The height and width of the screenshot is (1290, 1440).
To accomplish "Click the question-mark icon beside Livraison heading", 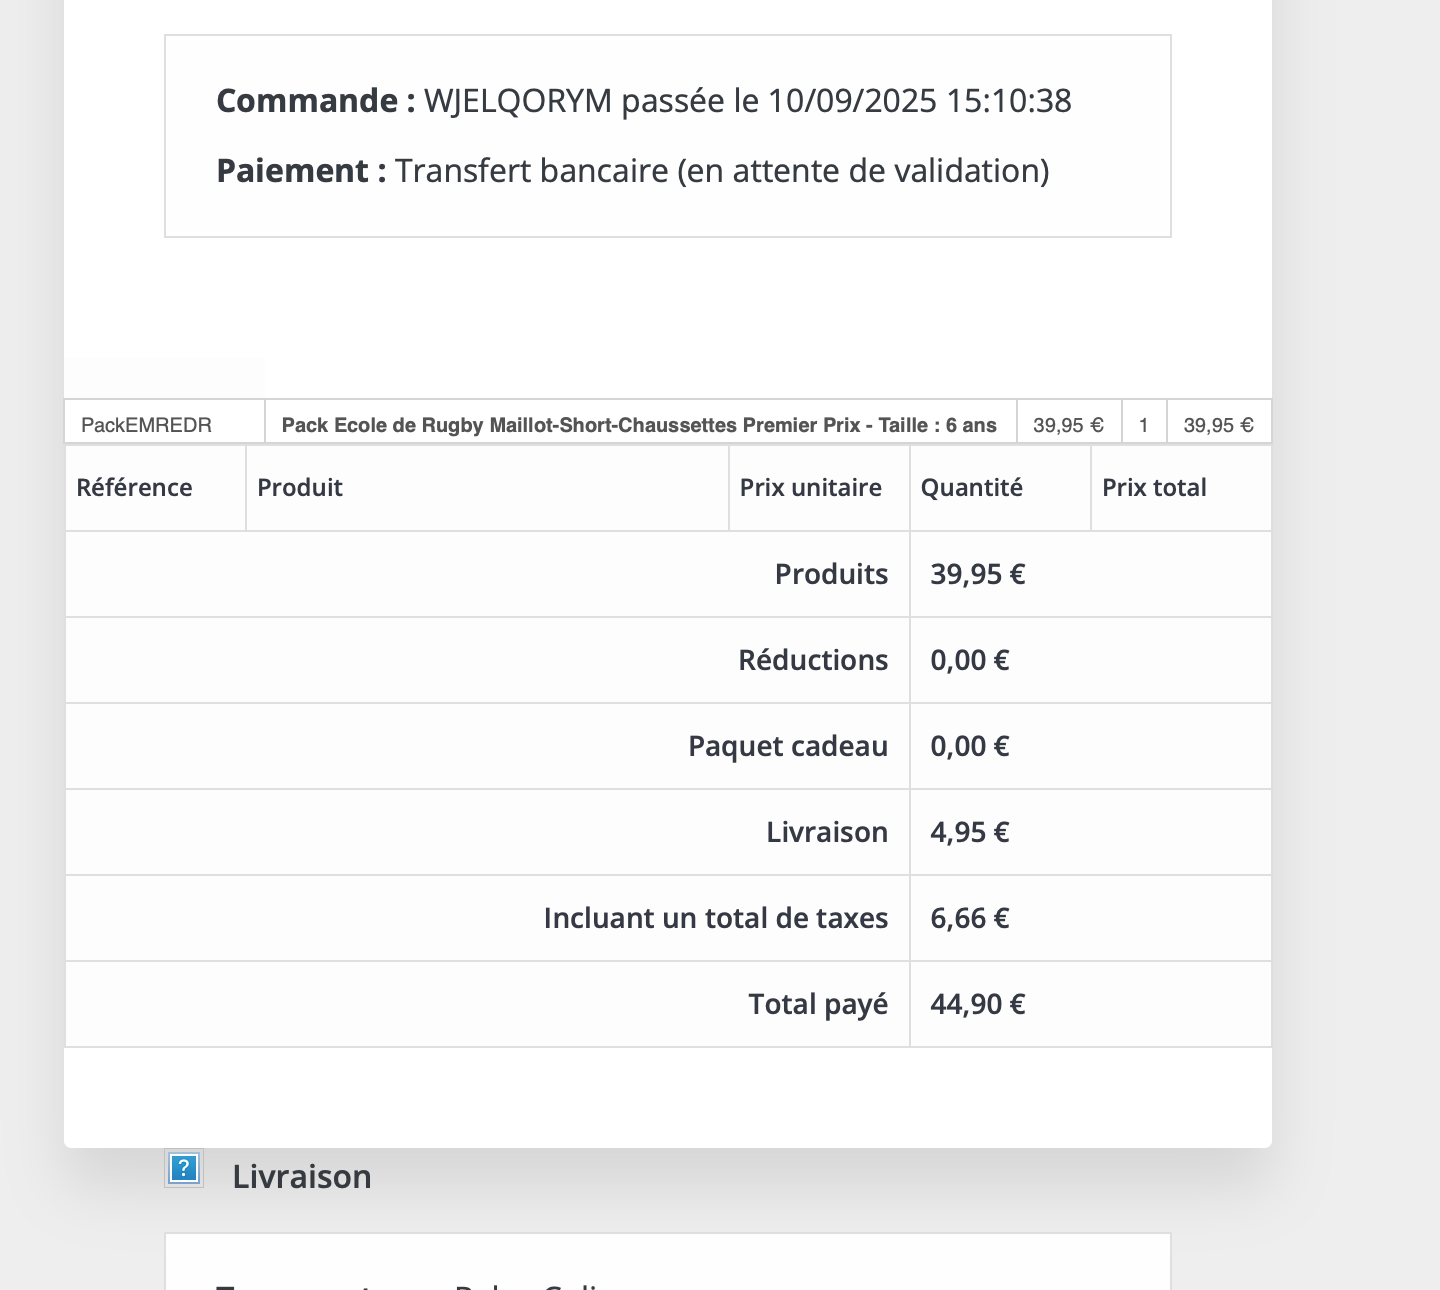I will [x=184, y=1168].
